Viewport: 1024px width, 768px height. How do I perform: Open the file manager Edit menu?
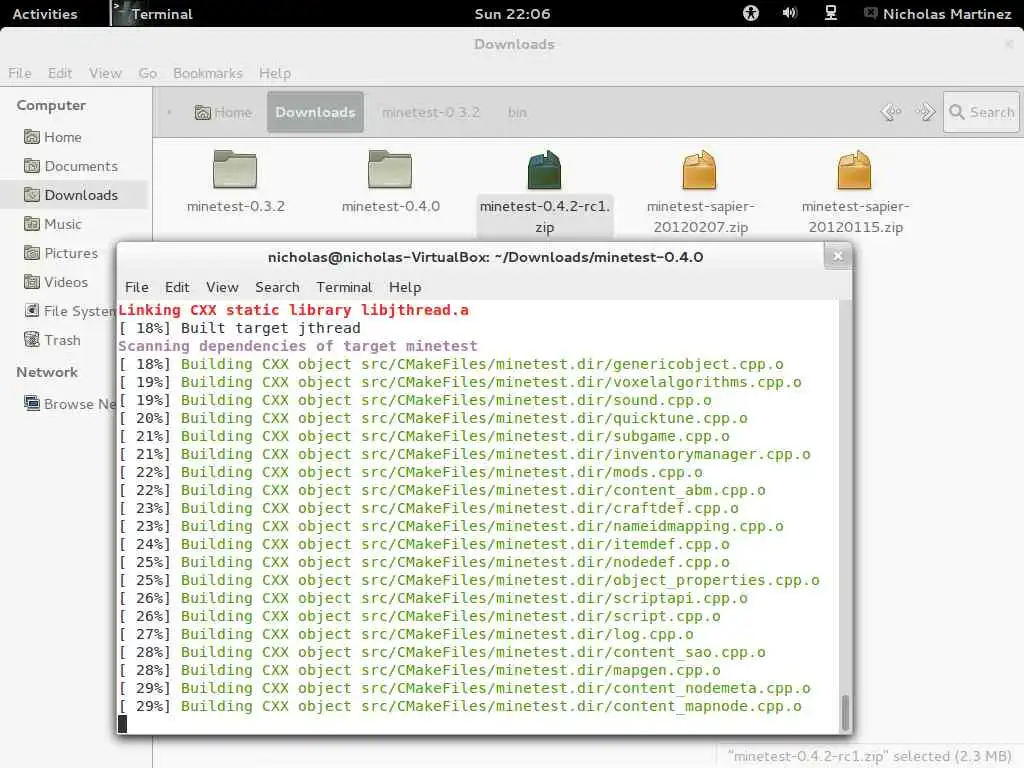[x=59, y=73]
